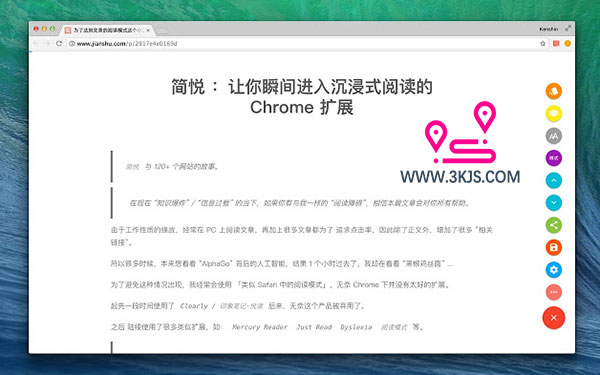This screenshot has height=375, width=600.
Task: Click the teal down-arrow button
Action: (x=553, y=202)
